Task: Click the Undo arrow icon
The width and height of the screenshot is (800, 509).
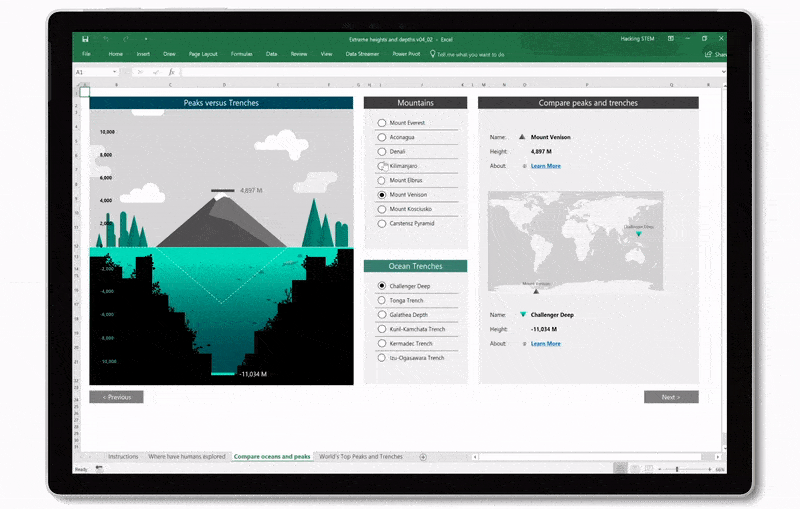Action: click(107, 39)
